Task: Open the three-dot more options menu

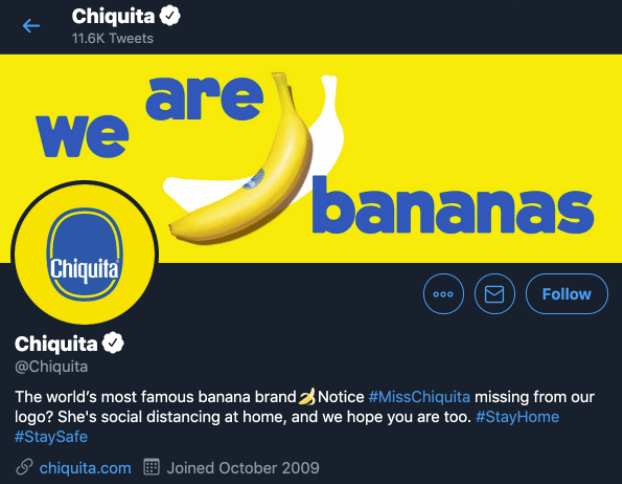Action: tap(443, 294)
